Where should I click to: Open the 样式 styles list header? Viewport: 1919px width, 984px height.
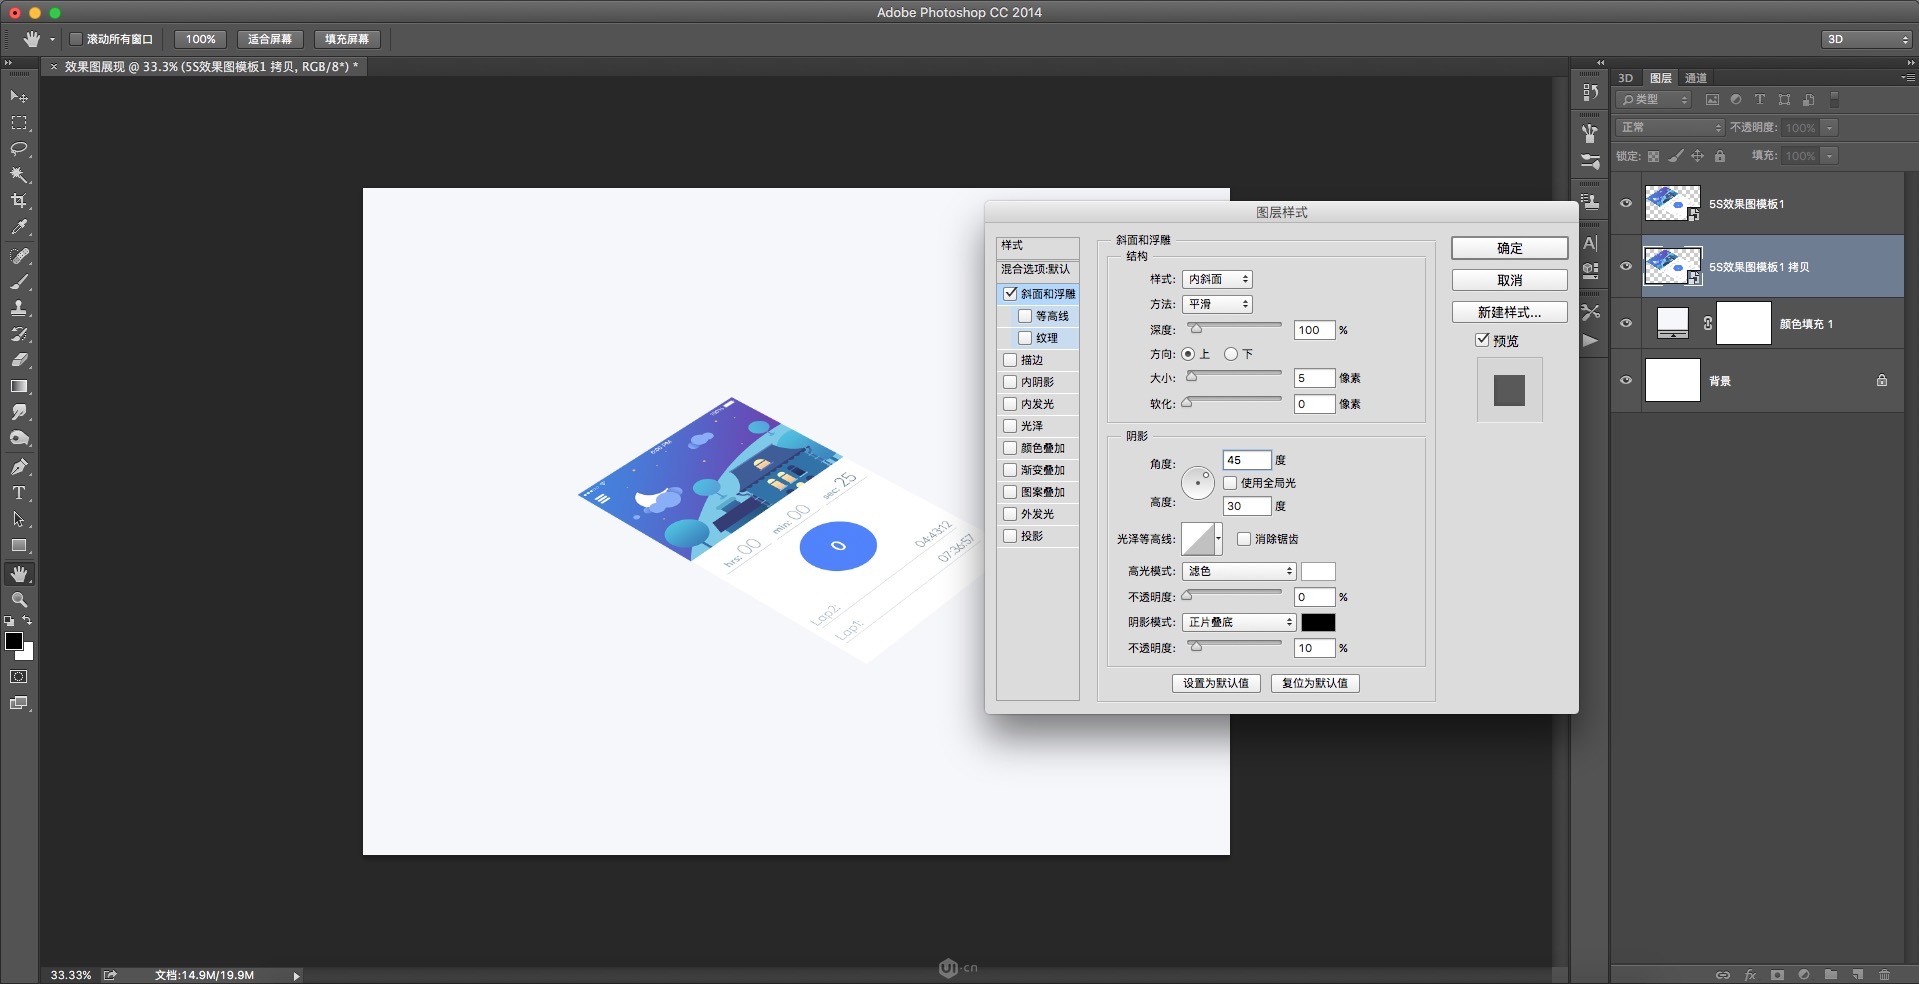coord(1037,245)
